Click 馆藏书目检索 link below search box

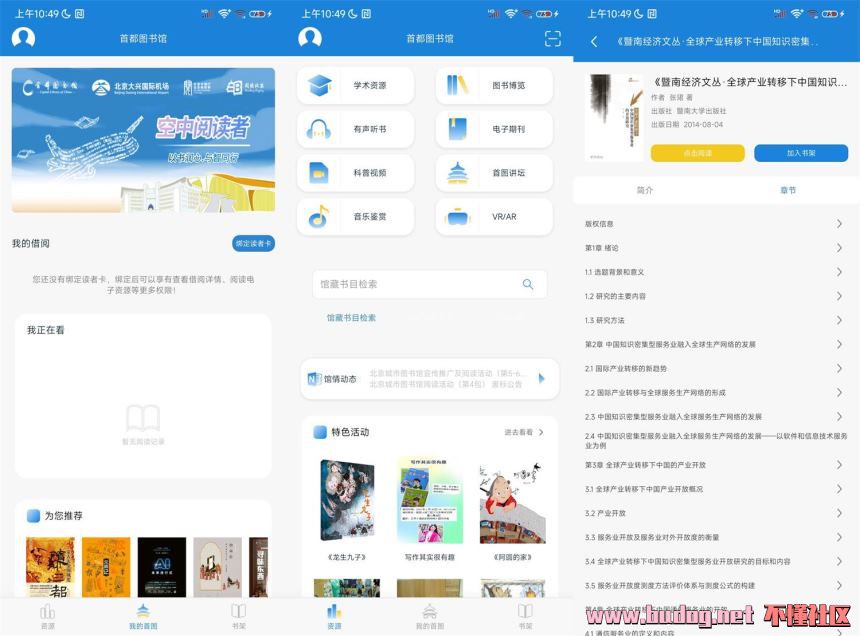pos(351,317)
